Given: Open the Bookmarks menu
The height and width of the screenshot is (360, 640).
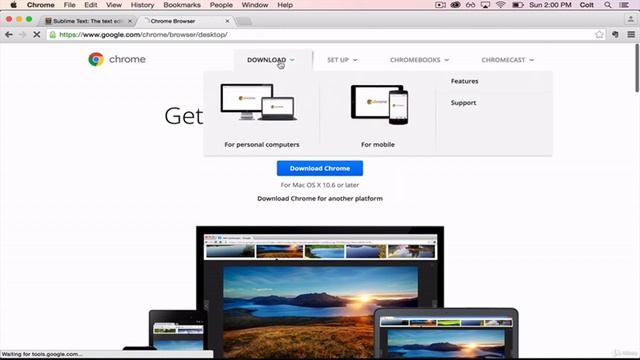Looking at the screenshot, I should 182,5.
